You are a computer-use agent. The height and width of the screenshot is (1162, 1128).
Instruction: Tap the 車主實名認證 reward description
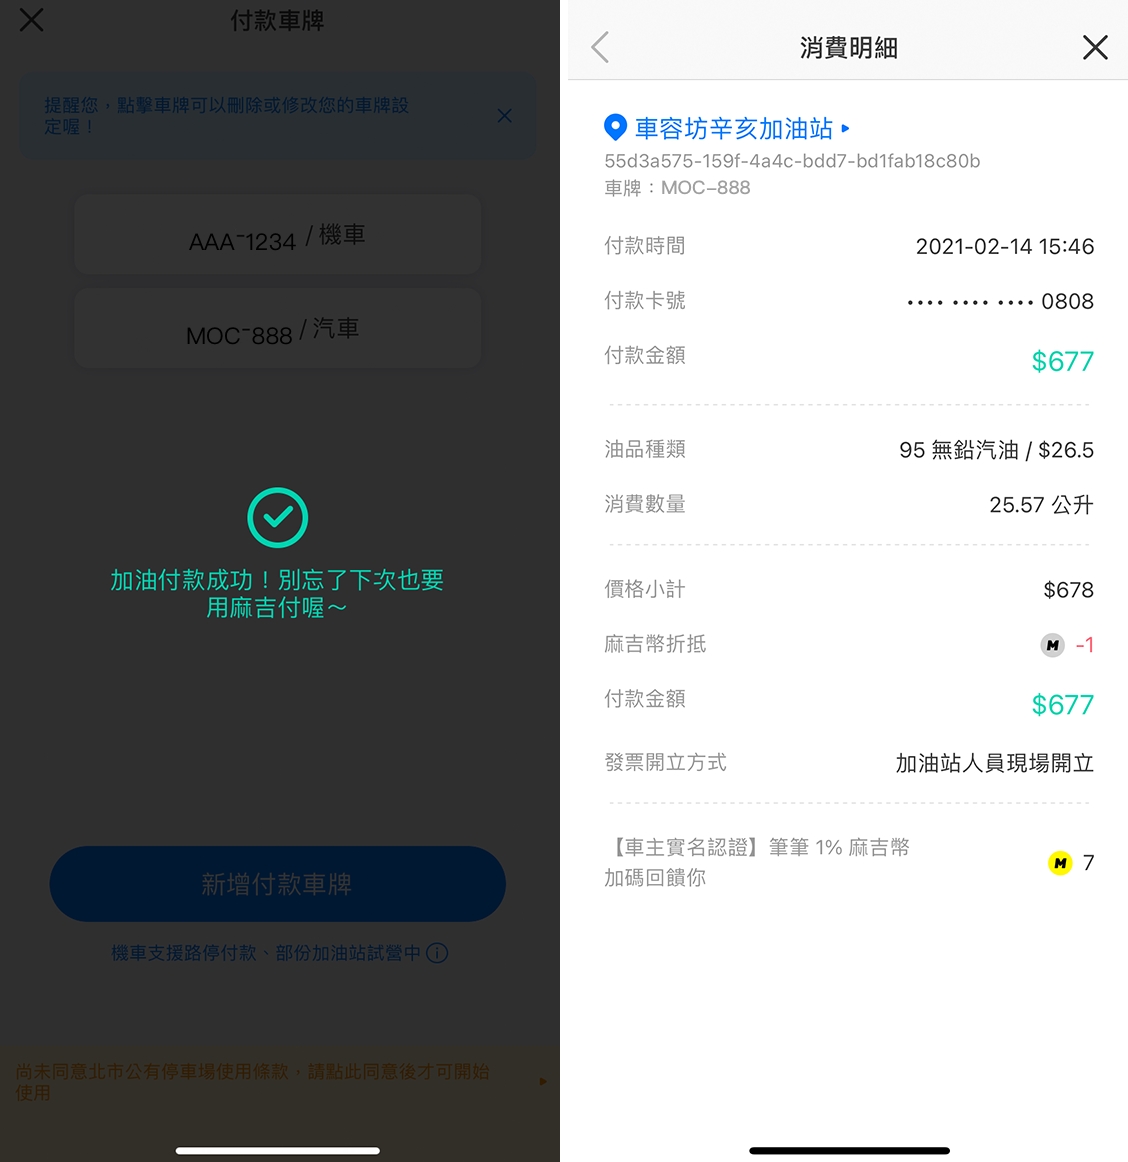coord(757,863)
